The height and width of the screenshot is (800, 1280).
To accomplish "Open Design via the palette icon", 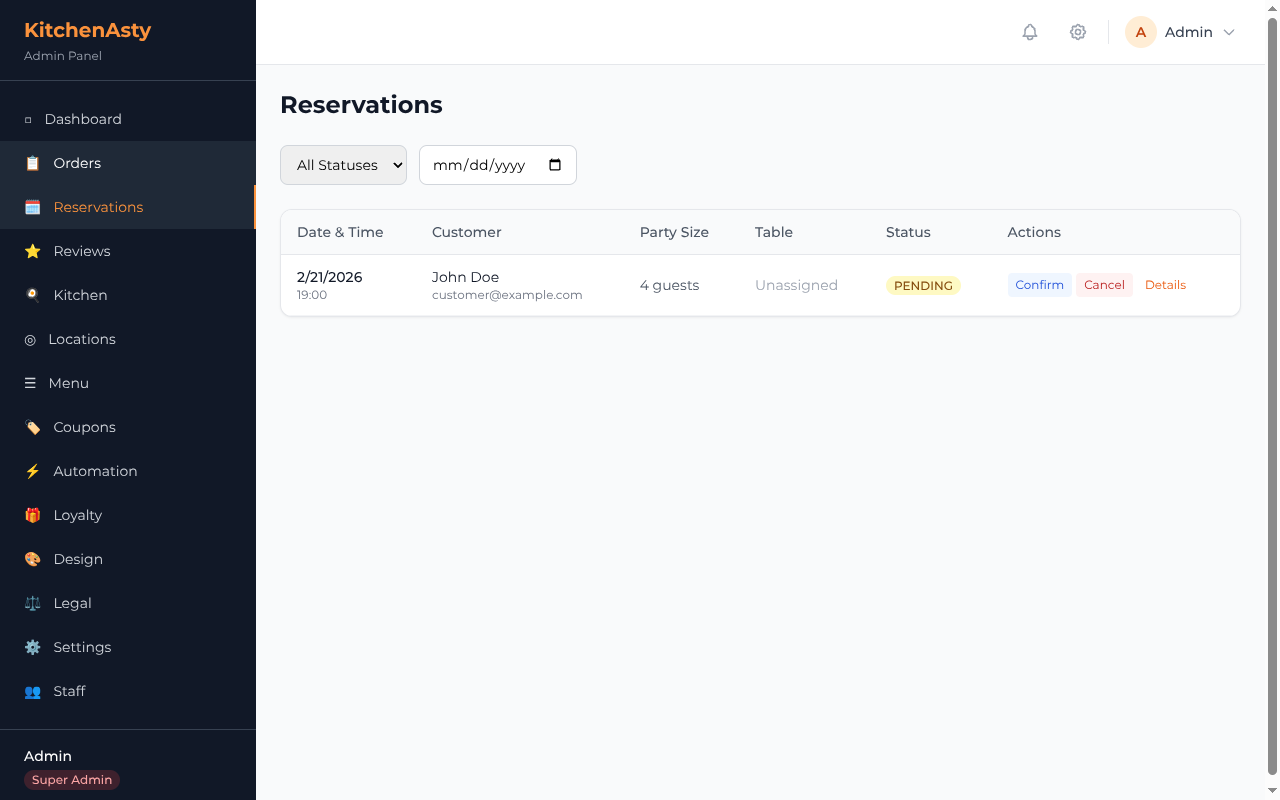I will tap(32, 559).
